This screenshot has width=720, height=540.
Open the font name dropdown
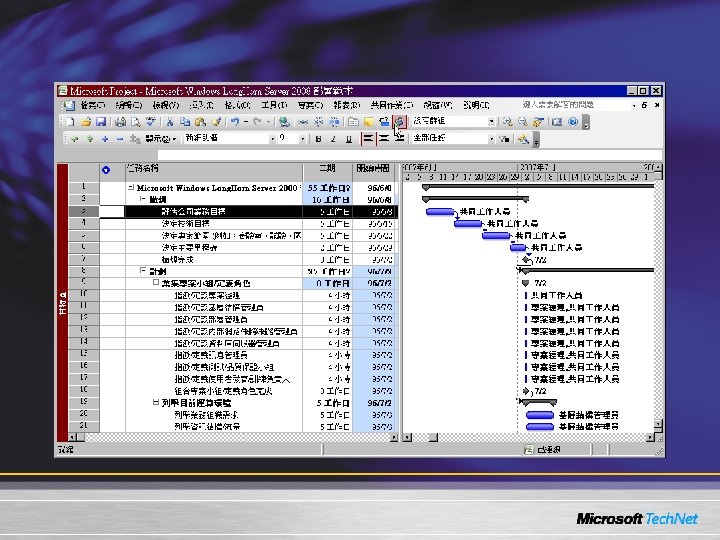272,139
